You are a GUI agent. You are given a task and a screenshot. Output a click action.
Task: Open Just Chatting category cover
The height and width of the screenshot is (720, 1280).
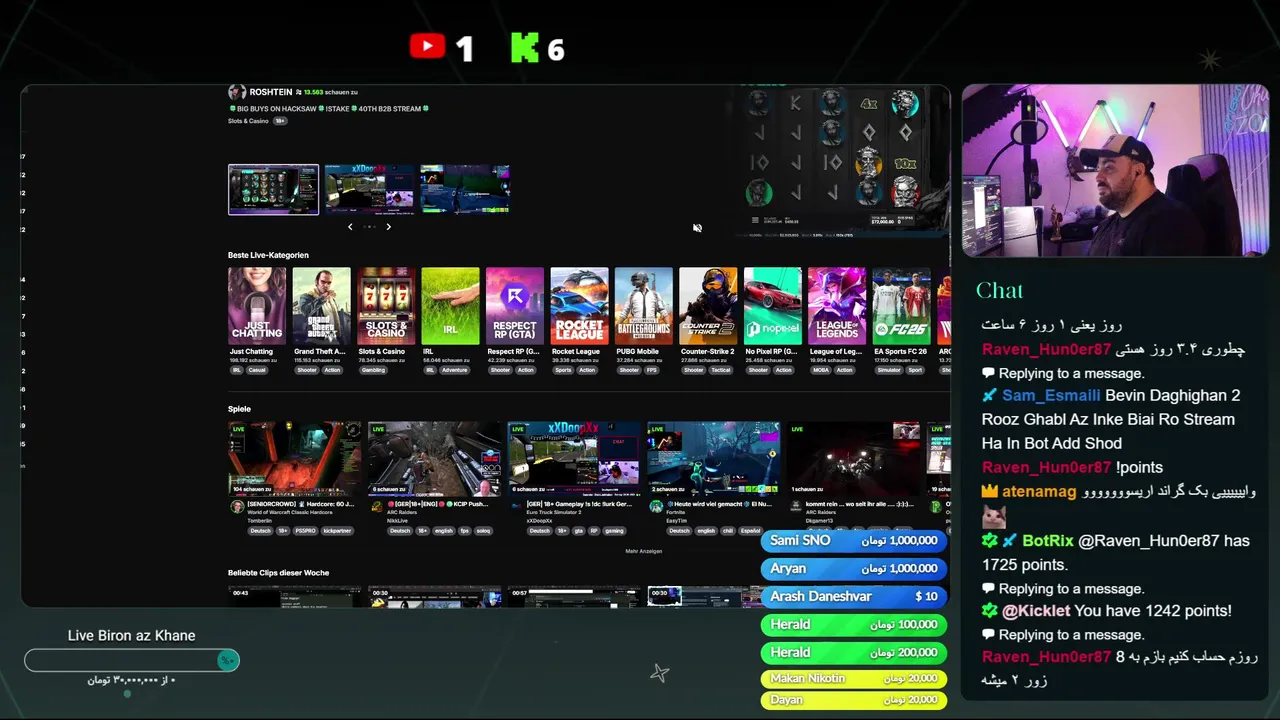click(x=257, y=306)
